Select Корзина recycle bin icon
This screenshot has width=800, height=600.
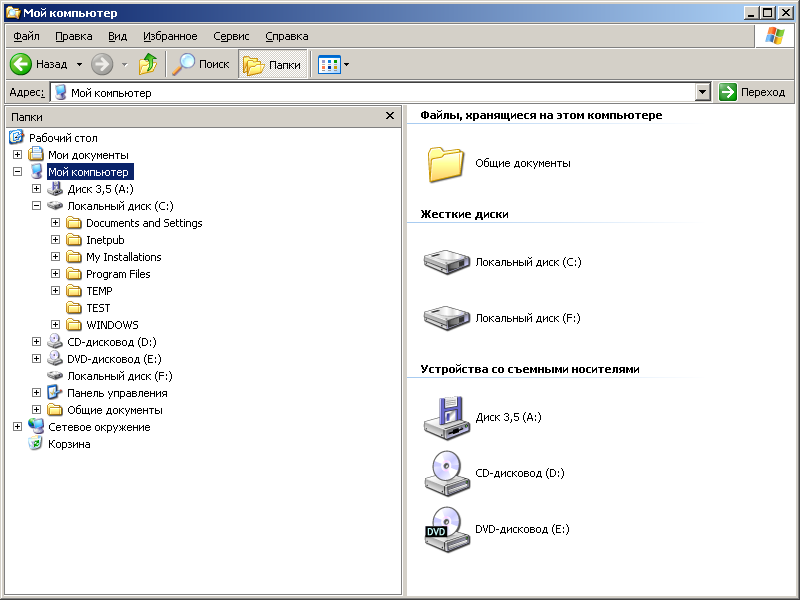point(35,443)
